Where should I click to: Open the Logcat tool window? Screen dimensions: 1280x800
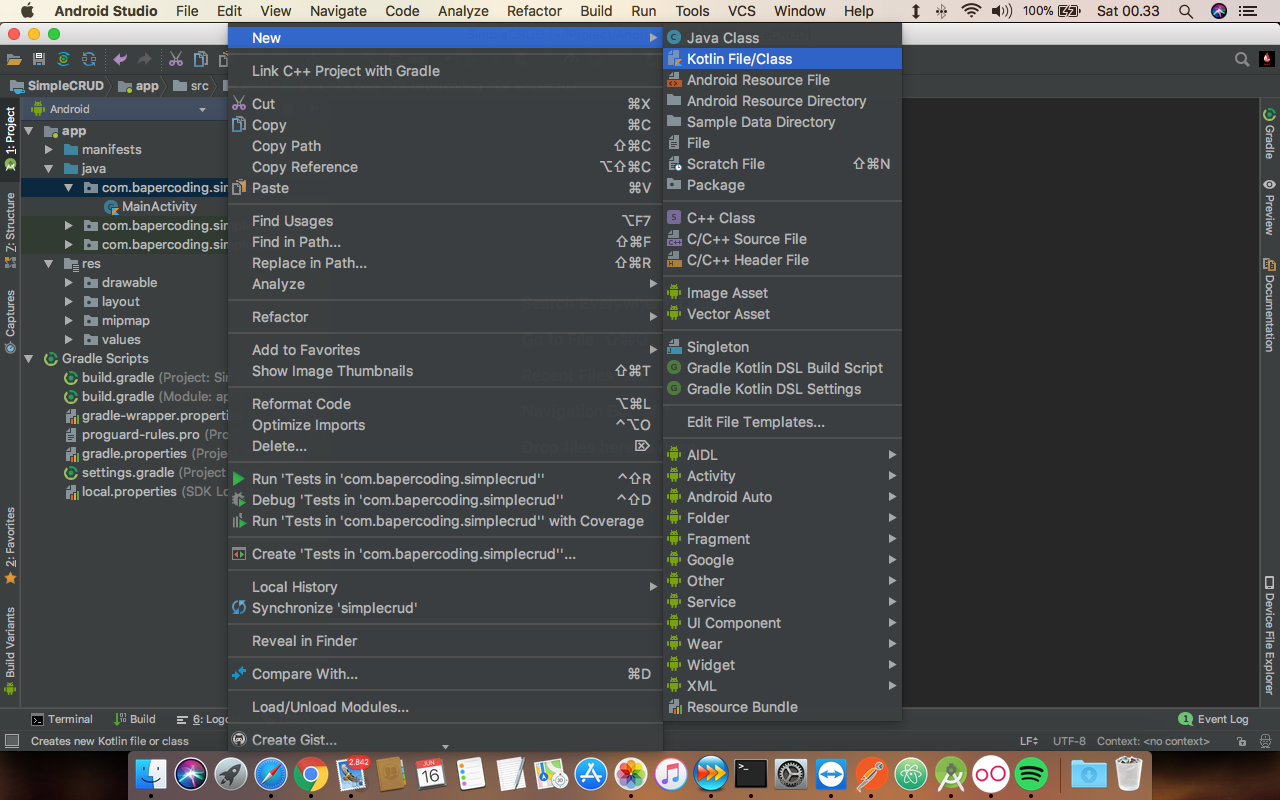[x=202, y=719]
